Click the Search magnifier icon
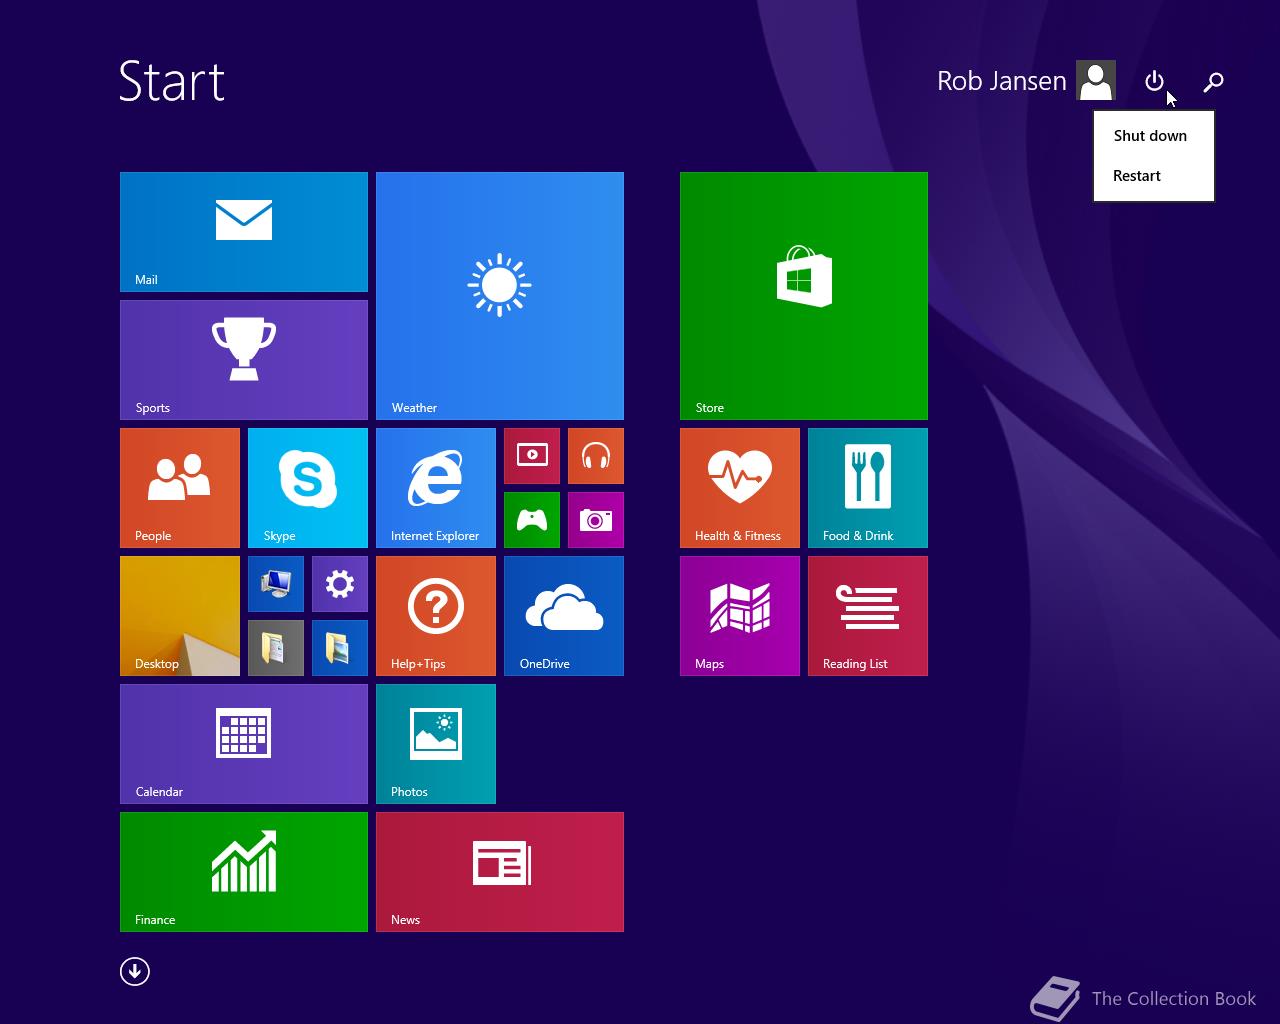 (1213, 82)
